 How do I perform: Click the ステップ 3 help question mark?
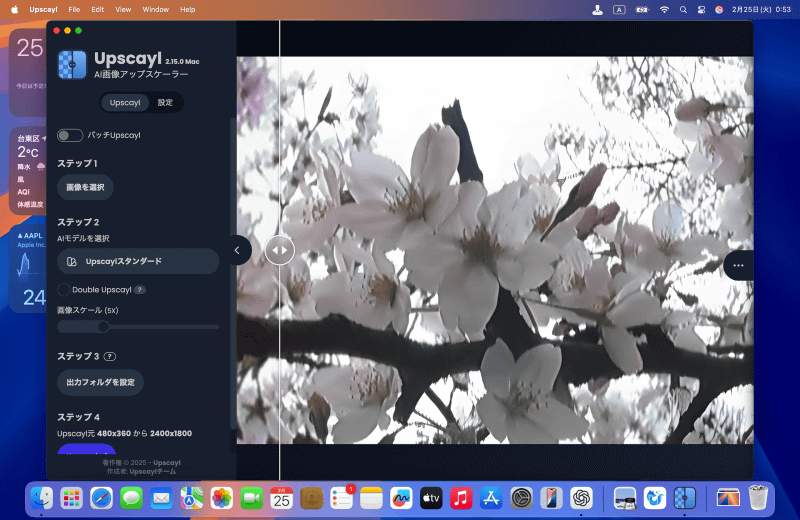(x=110, y=356)
